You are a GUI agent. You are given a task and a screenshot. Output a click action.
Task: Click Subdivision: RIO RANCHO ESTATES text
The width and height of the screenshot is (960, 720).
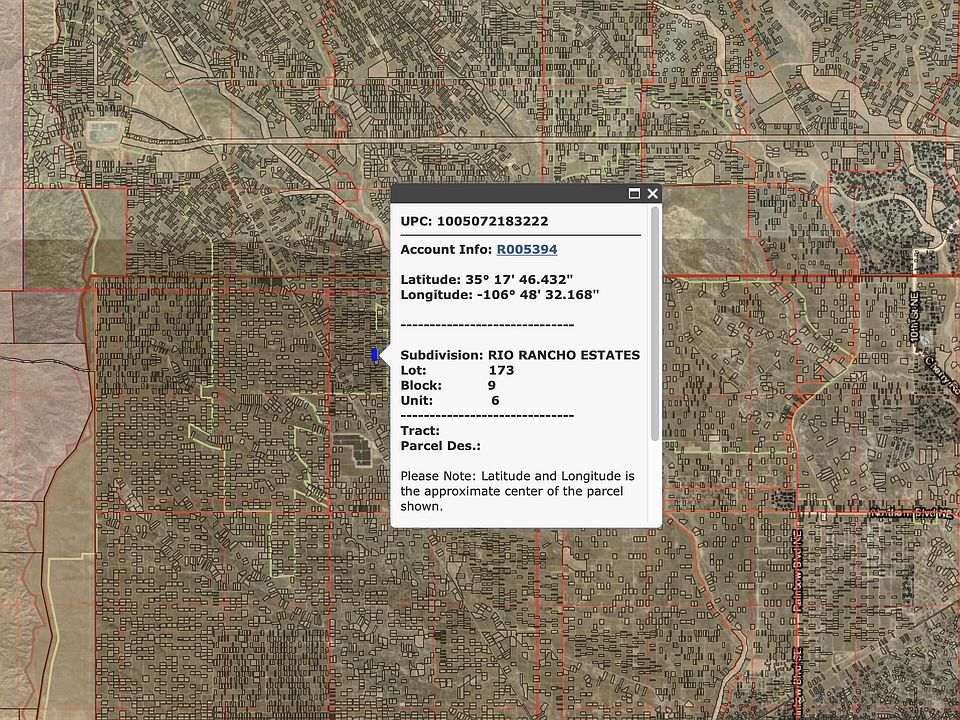[x=520, y=355]
